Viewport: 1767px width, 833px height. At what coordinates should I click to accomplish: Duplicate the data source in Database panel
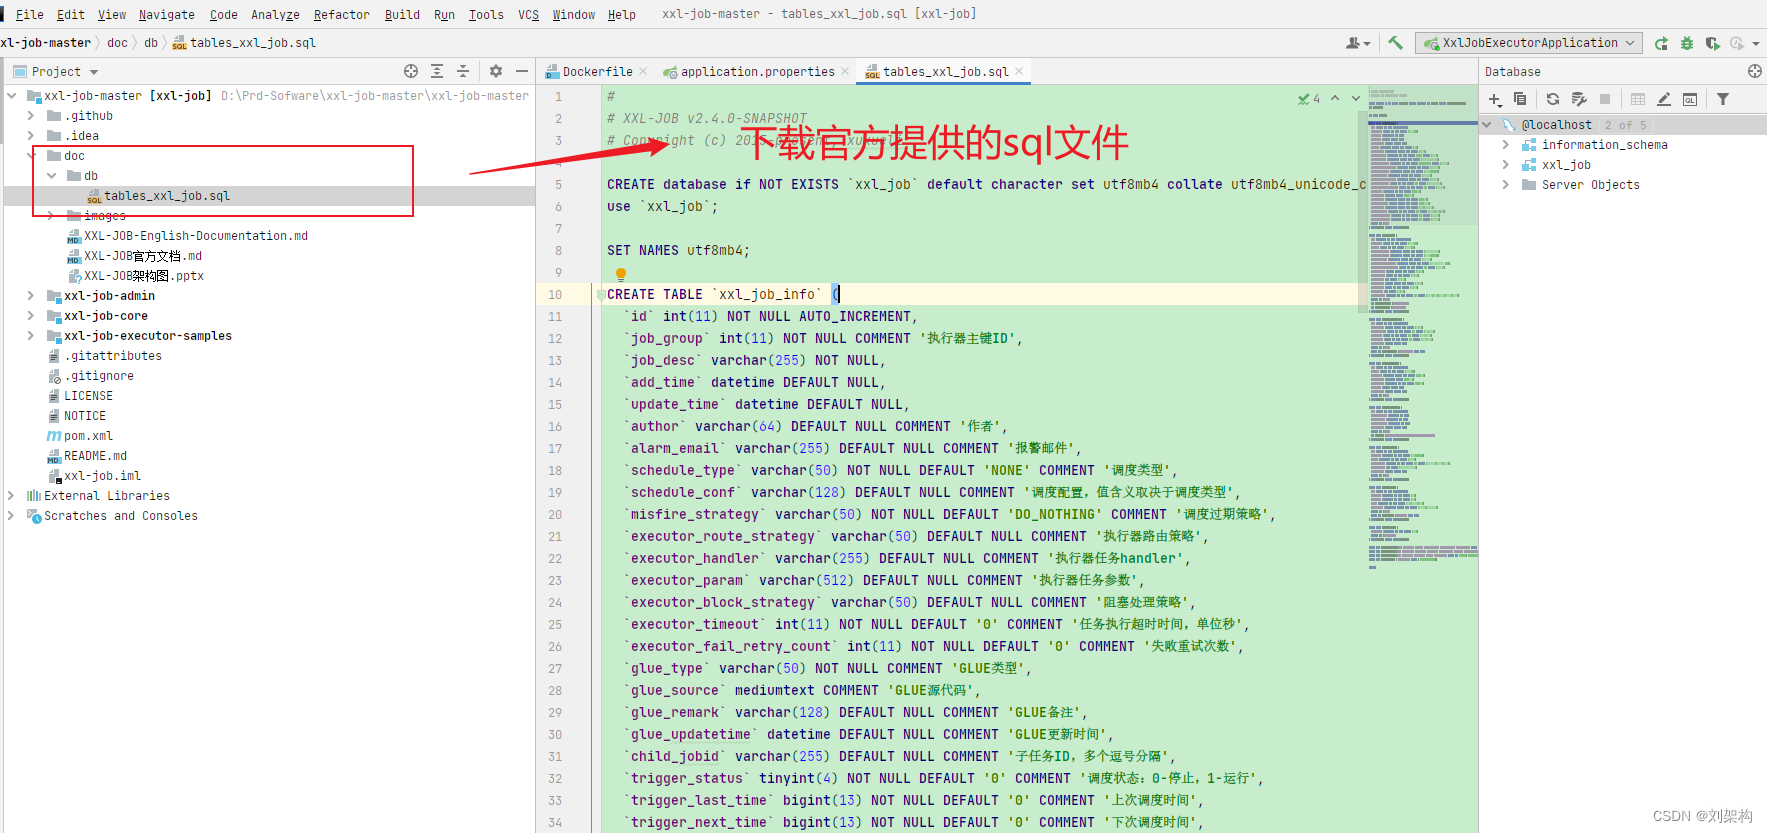coord(1520,99)
